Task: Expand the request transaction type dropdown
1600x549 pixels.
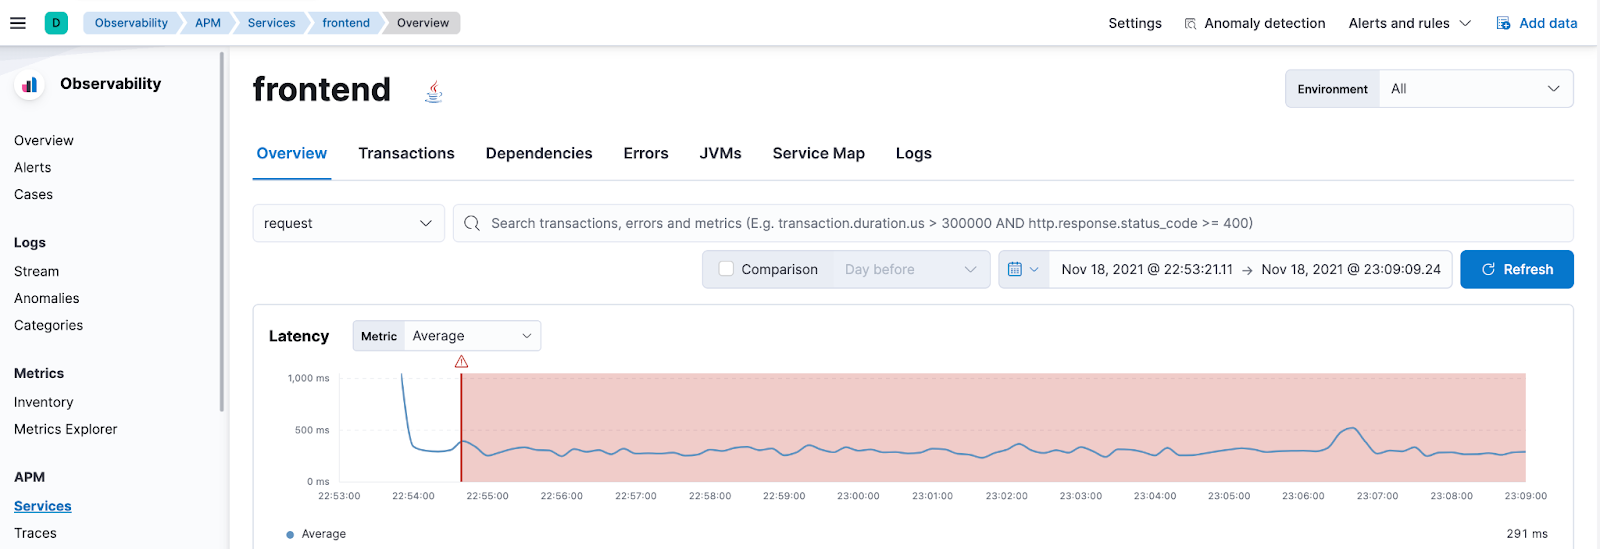Action: click(348, 223)
